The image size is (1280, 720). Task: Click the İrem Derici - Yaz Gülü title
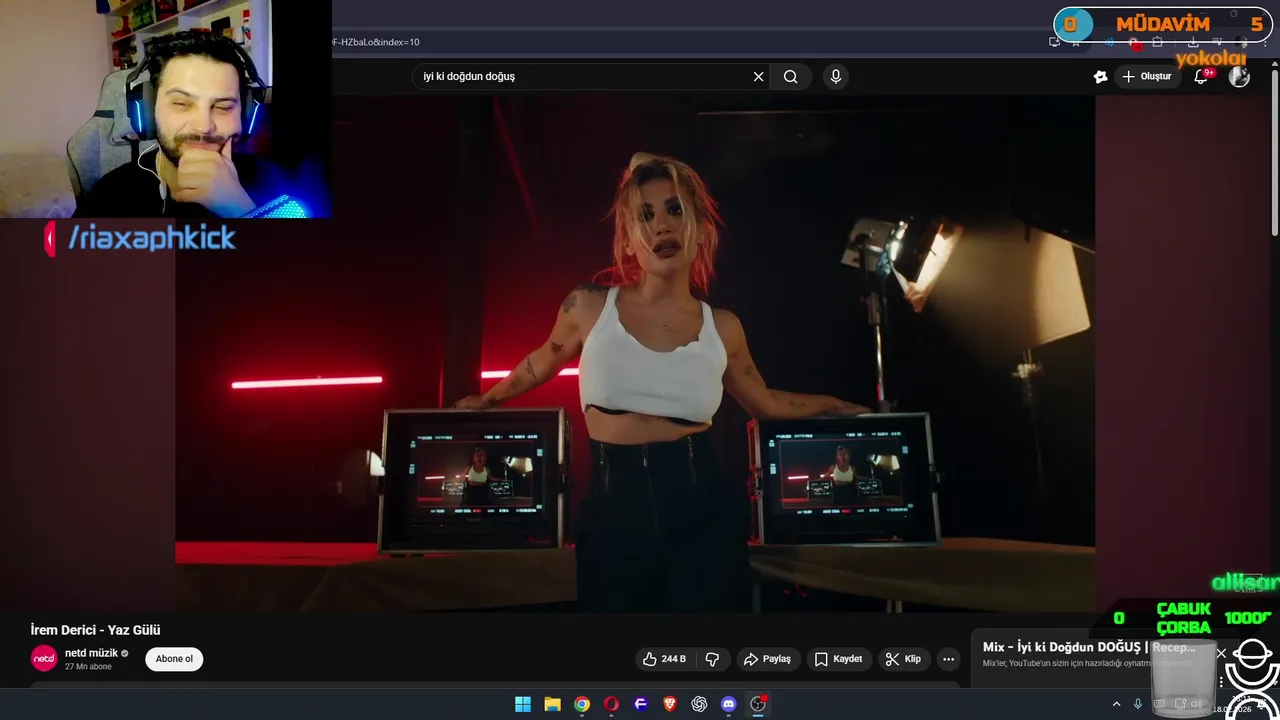pos(95,630)
